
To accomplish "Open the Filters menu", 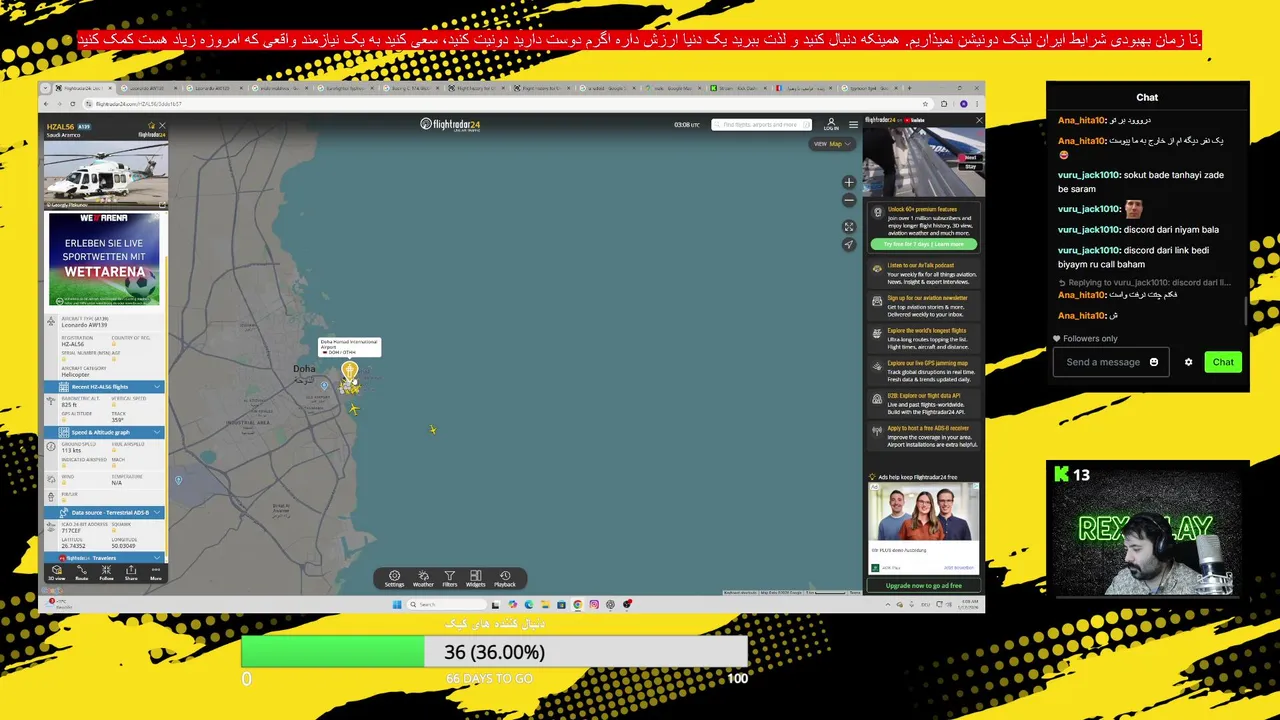I will click(450, 579).
